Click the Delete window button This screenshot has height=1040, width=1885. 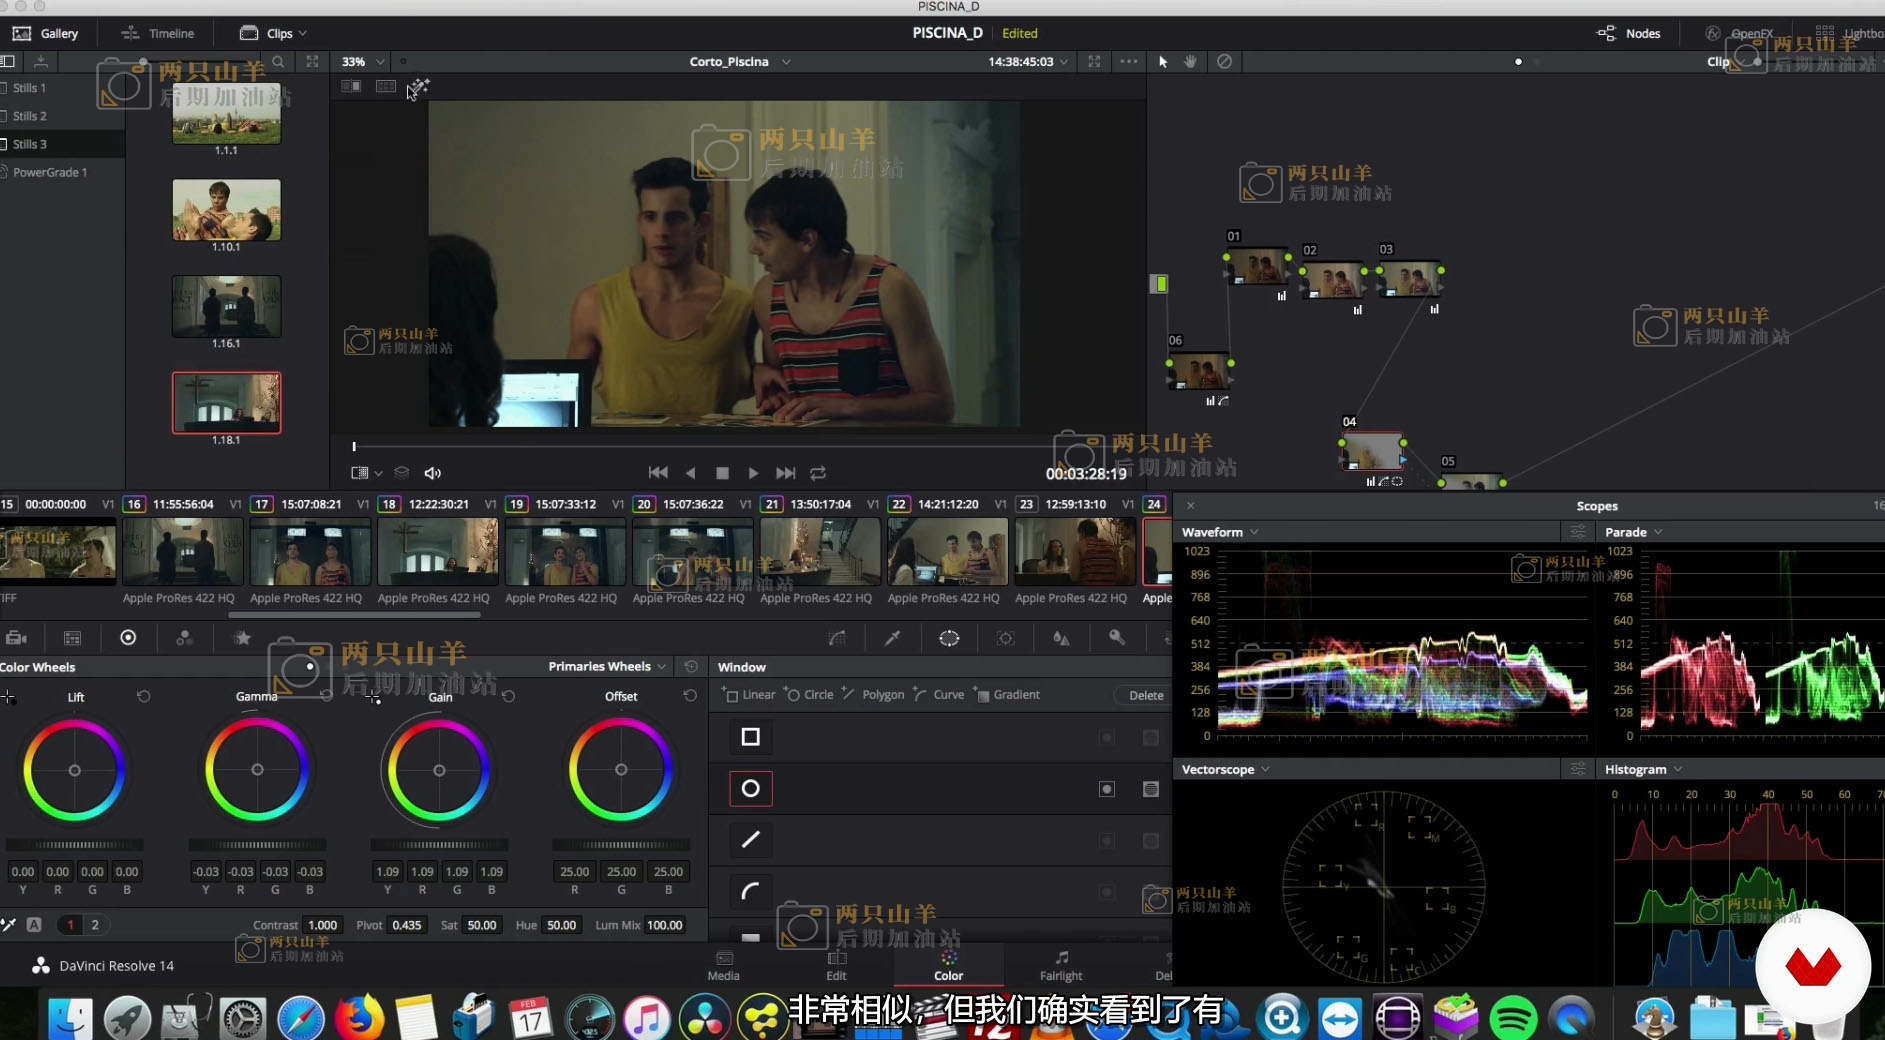(1145, 695)
